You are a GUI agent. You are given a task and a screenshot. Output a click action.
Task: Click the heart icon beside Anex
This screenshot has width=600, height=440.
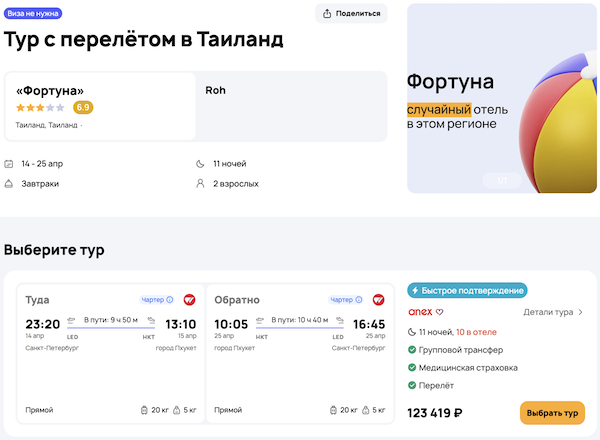pos(439,312)
